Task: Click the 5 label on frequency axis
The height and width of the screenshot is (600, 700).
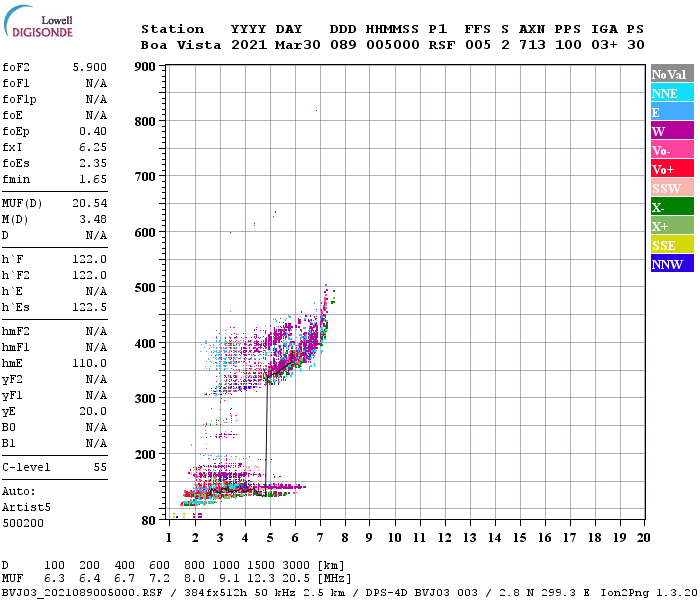Action: tap(270, 538)
